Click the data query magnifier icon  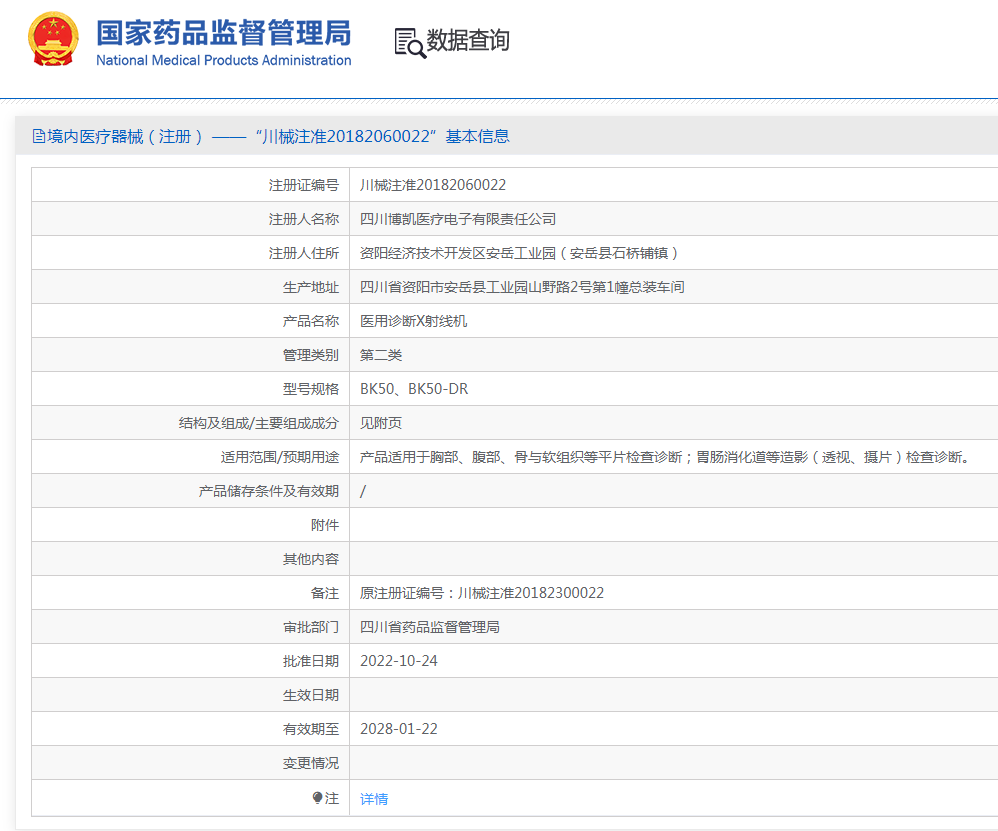[410, 43]
